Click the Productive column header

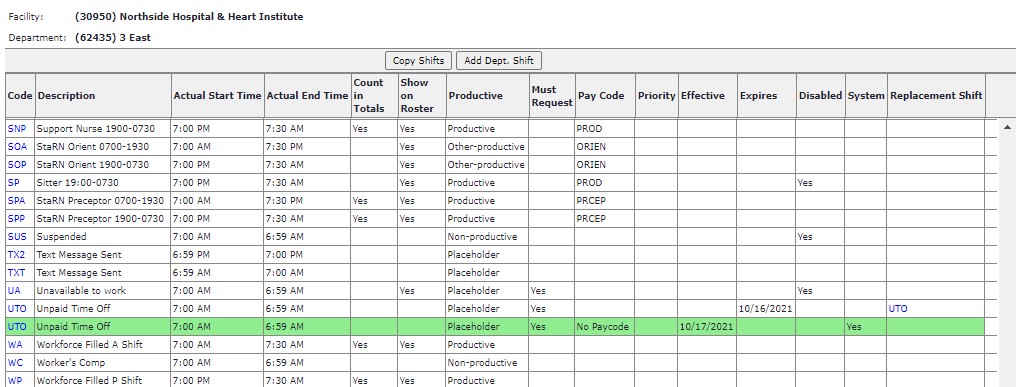(476, 96)
